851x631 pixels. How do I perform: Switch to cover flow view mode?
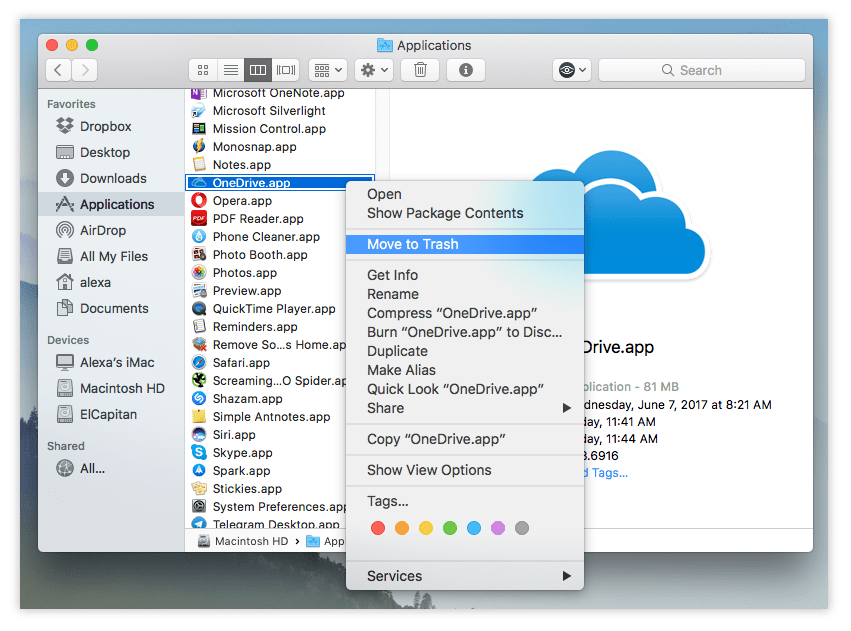(x=285, y=69)
